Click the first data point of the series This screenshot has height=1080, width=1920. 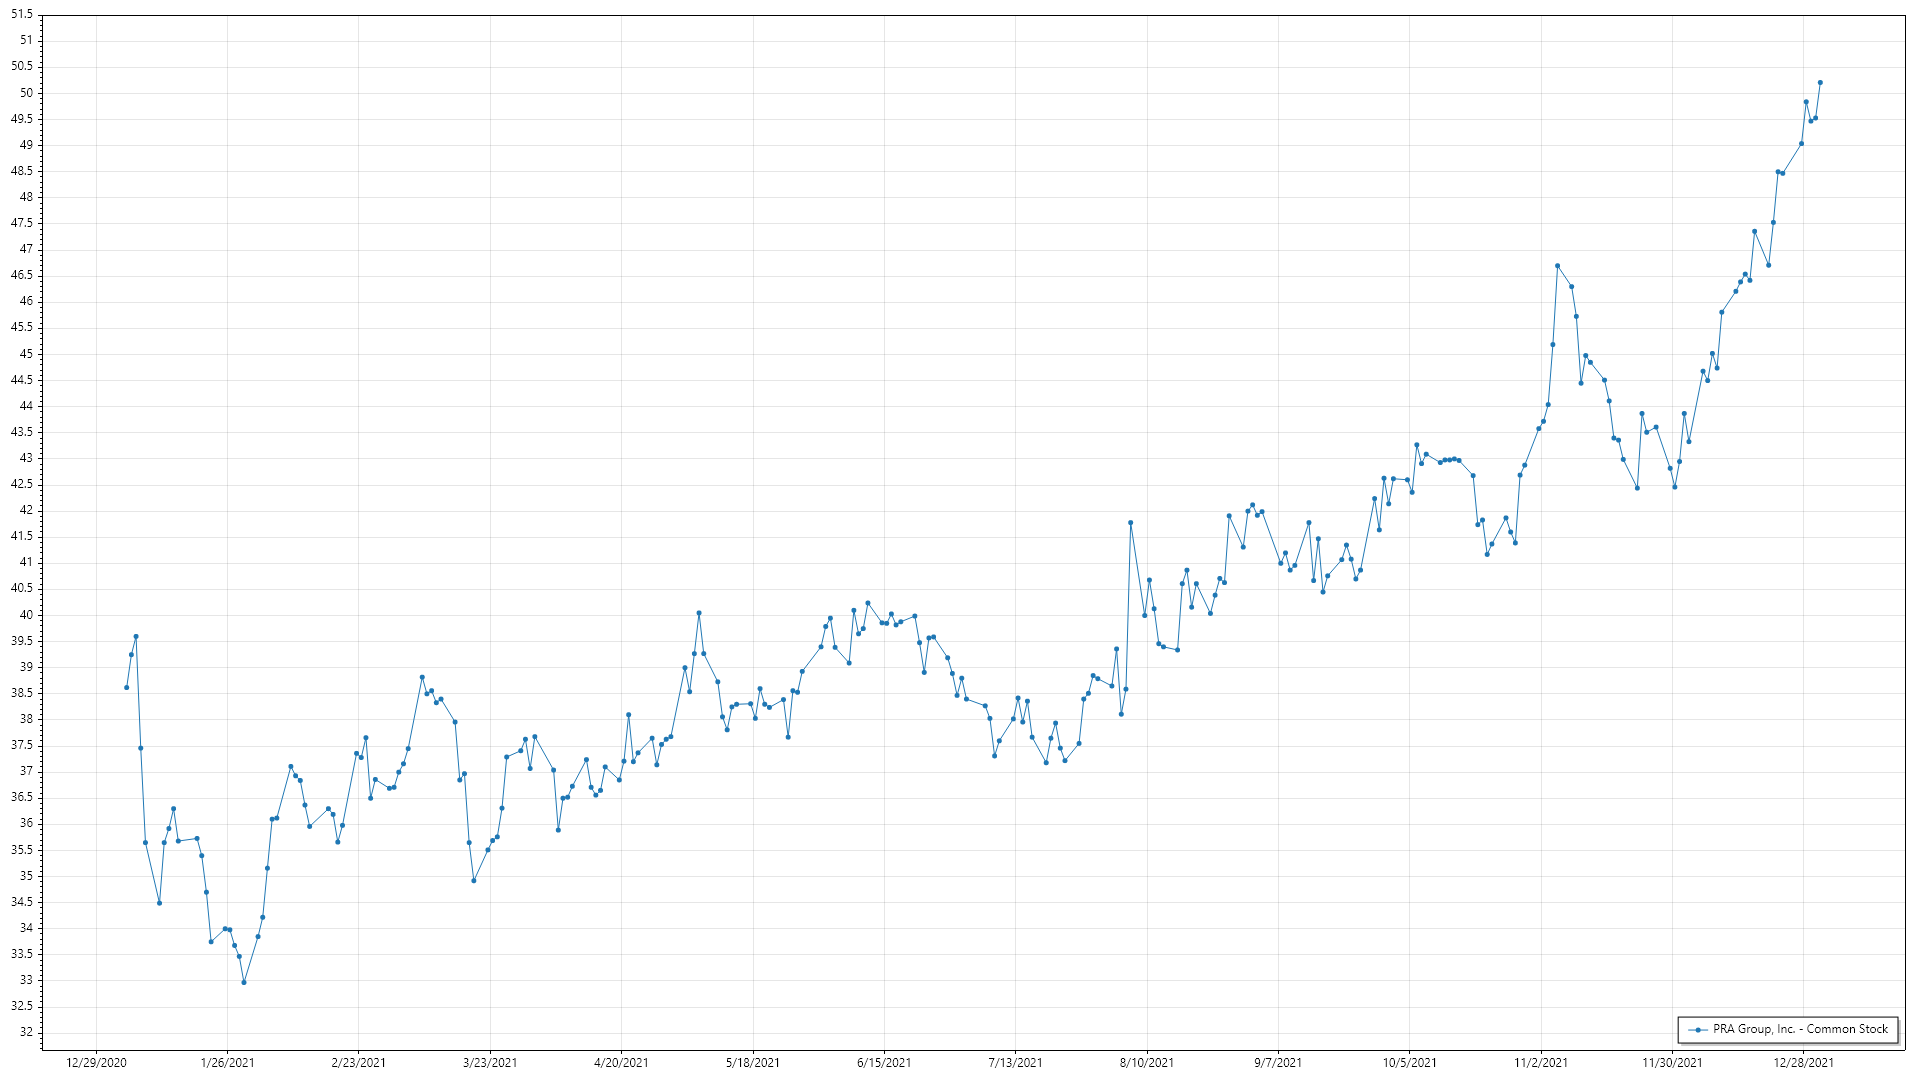click(x=126, y=687)
